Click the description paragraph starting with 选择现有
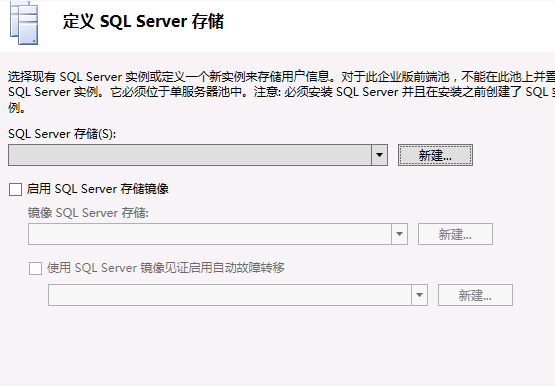The image size is (555, 386). point(281,92)
